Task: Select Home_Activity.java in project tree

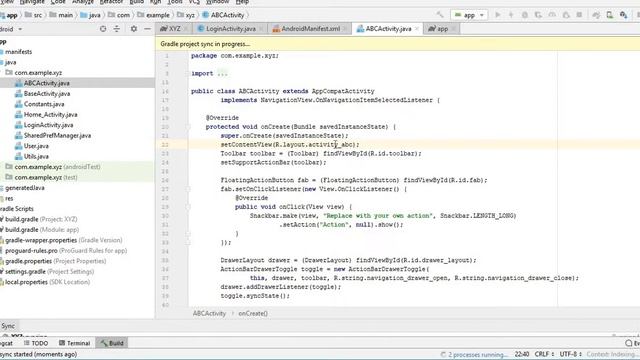Action: click(x=50, y=115)
